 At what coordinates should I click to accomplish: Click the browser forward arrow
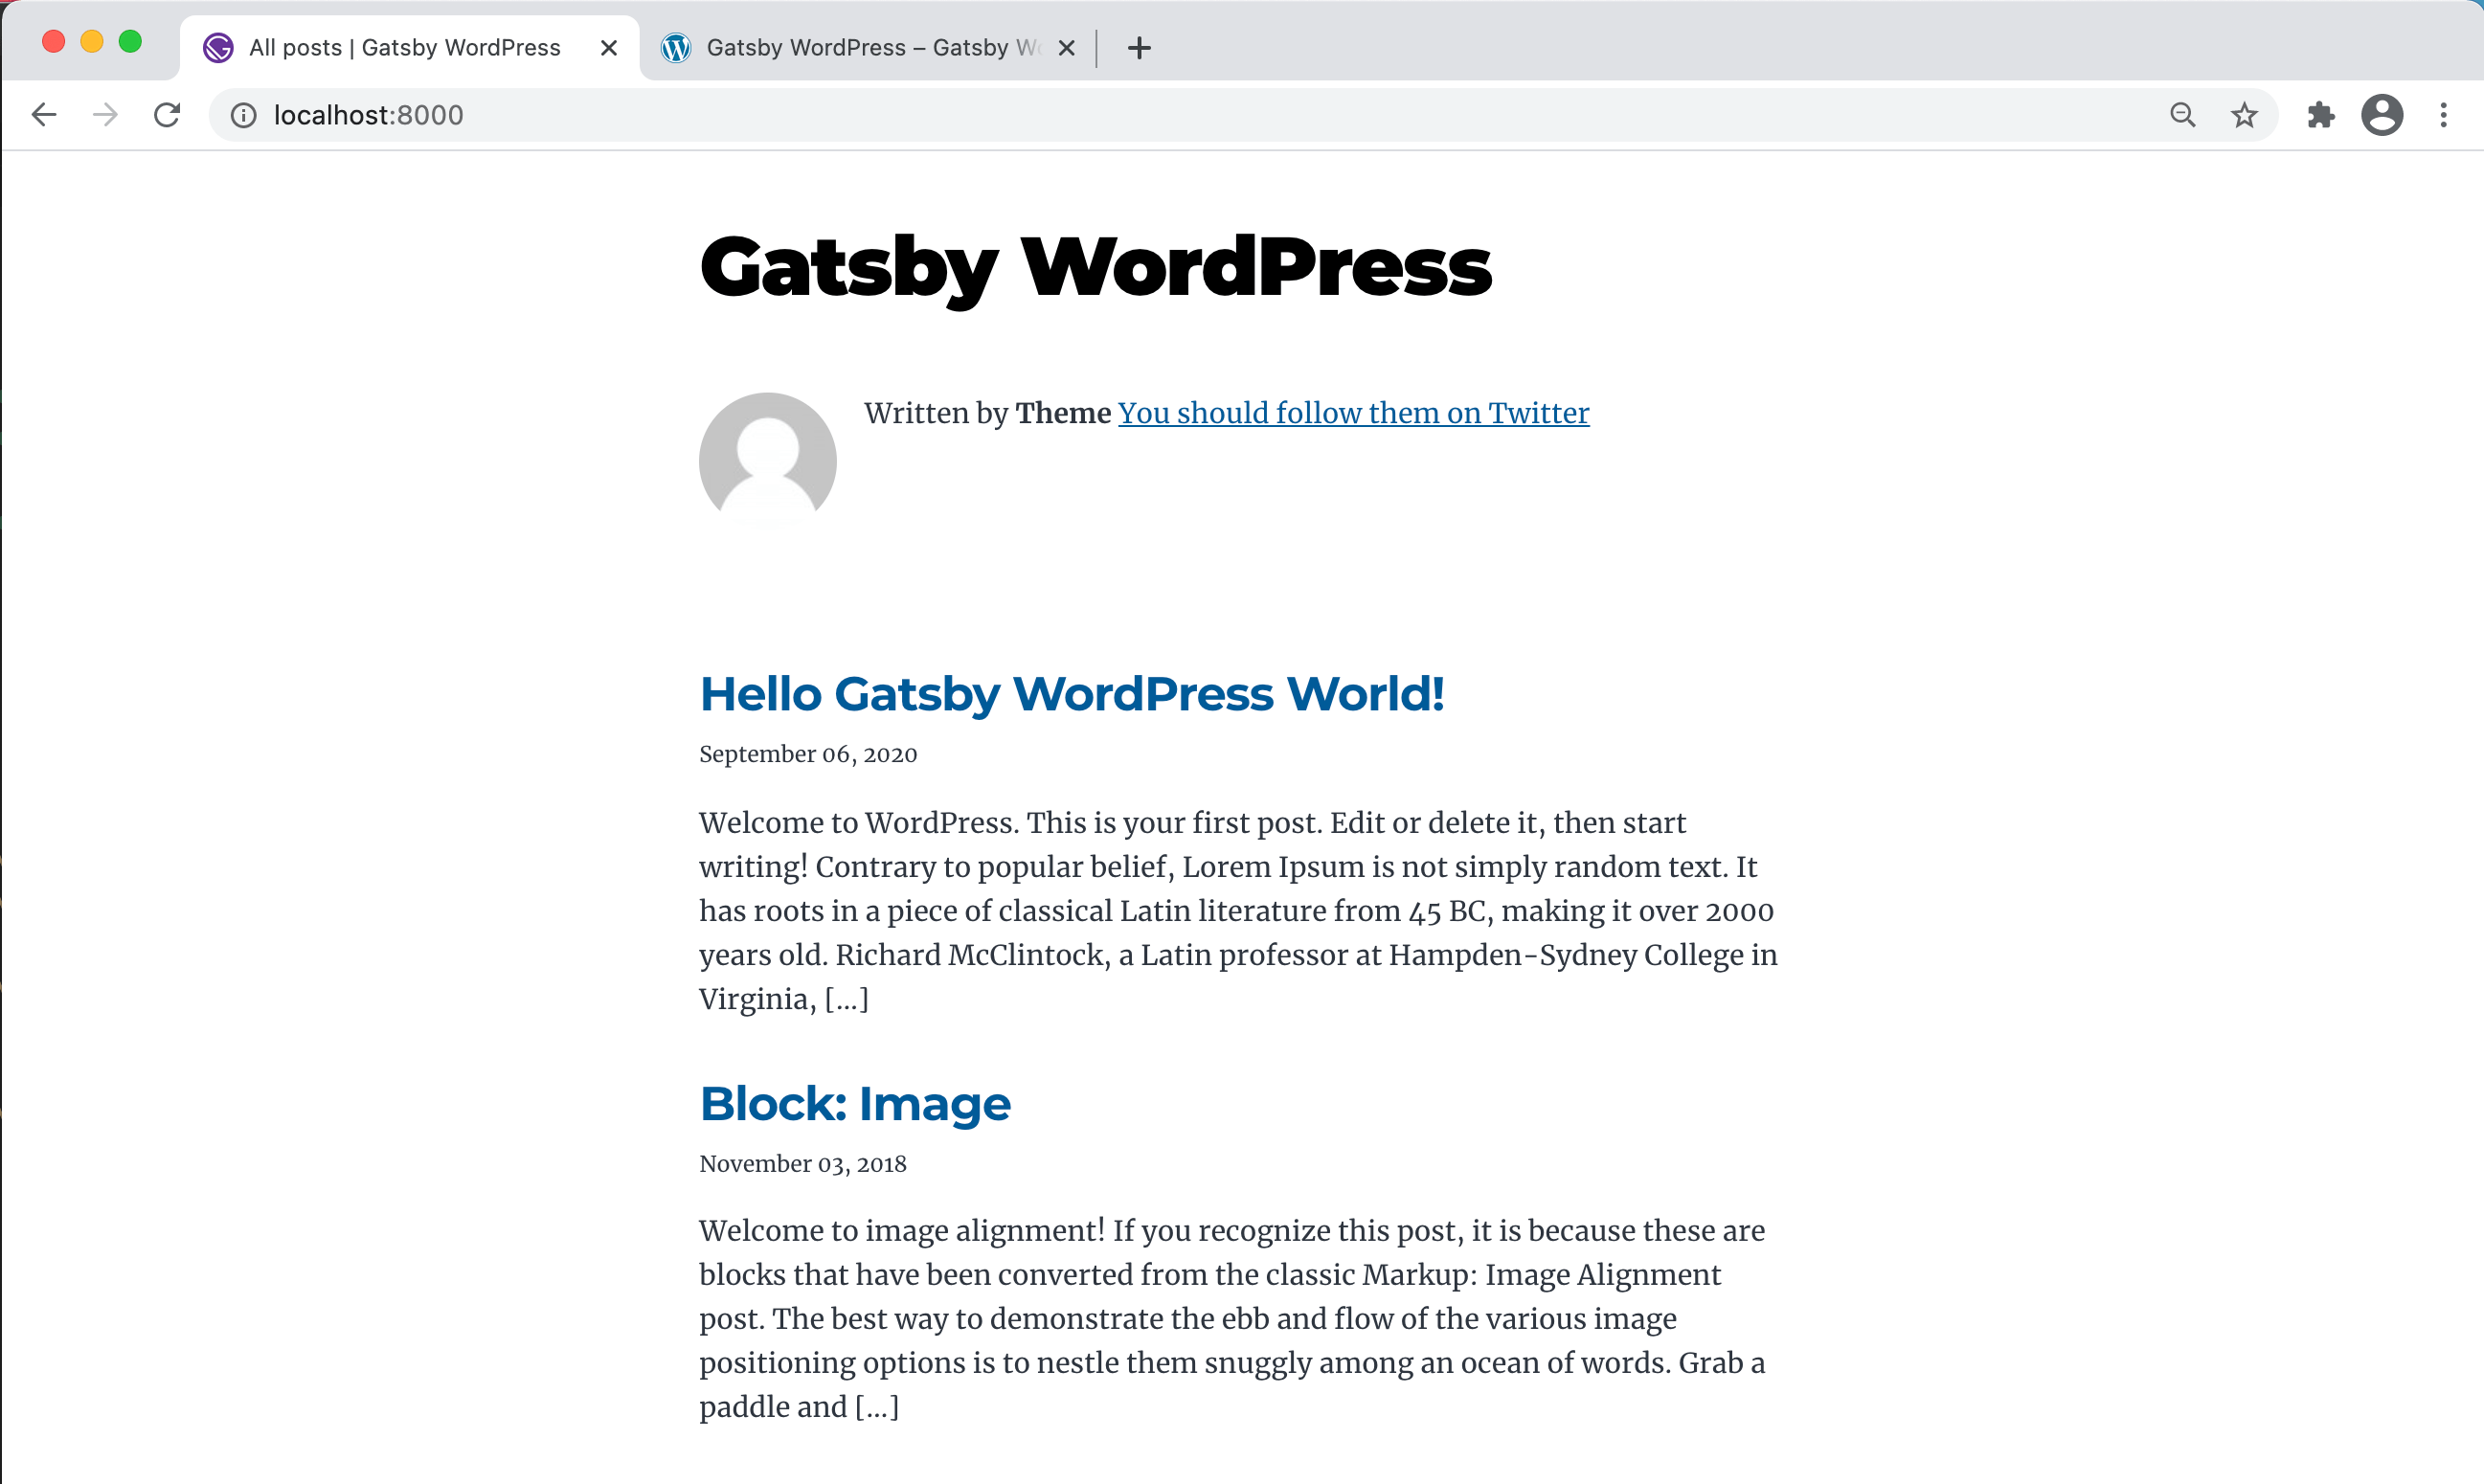(x=105, y=115)
